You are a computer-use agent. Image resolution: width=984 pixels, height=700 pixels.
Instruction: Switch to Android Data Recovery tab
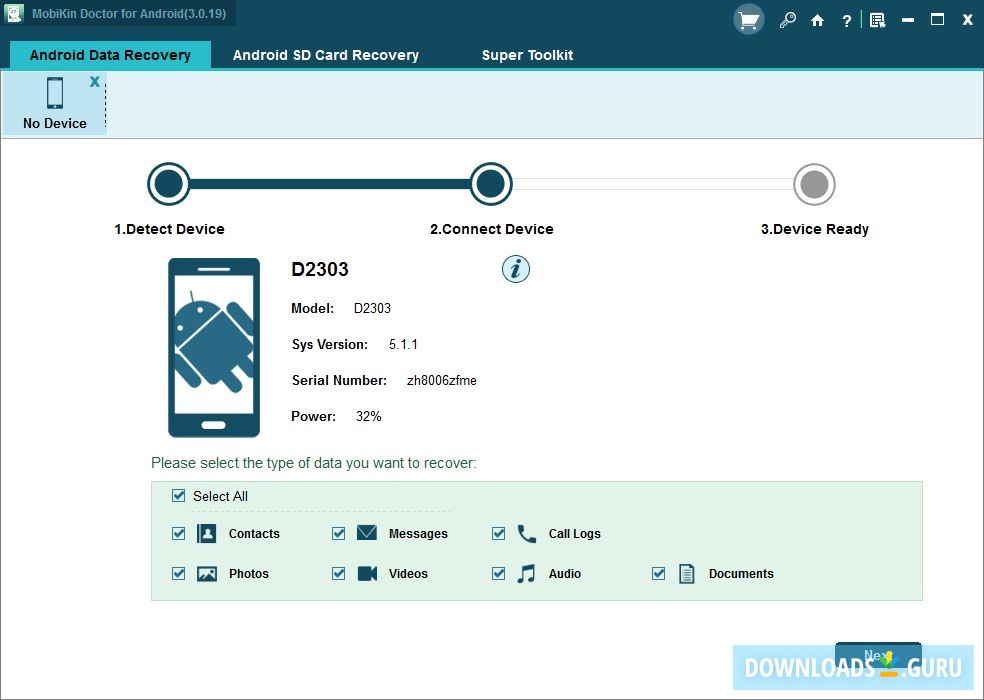pyautogui.click(x=110, y=55)
